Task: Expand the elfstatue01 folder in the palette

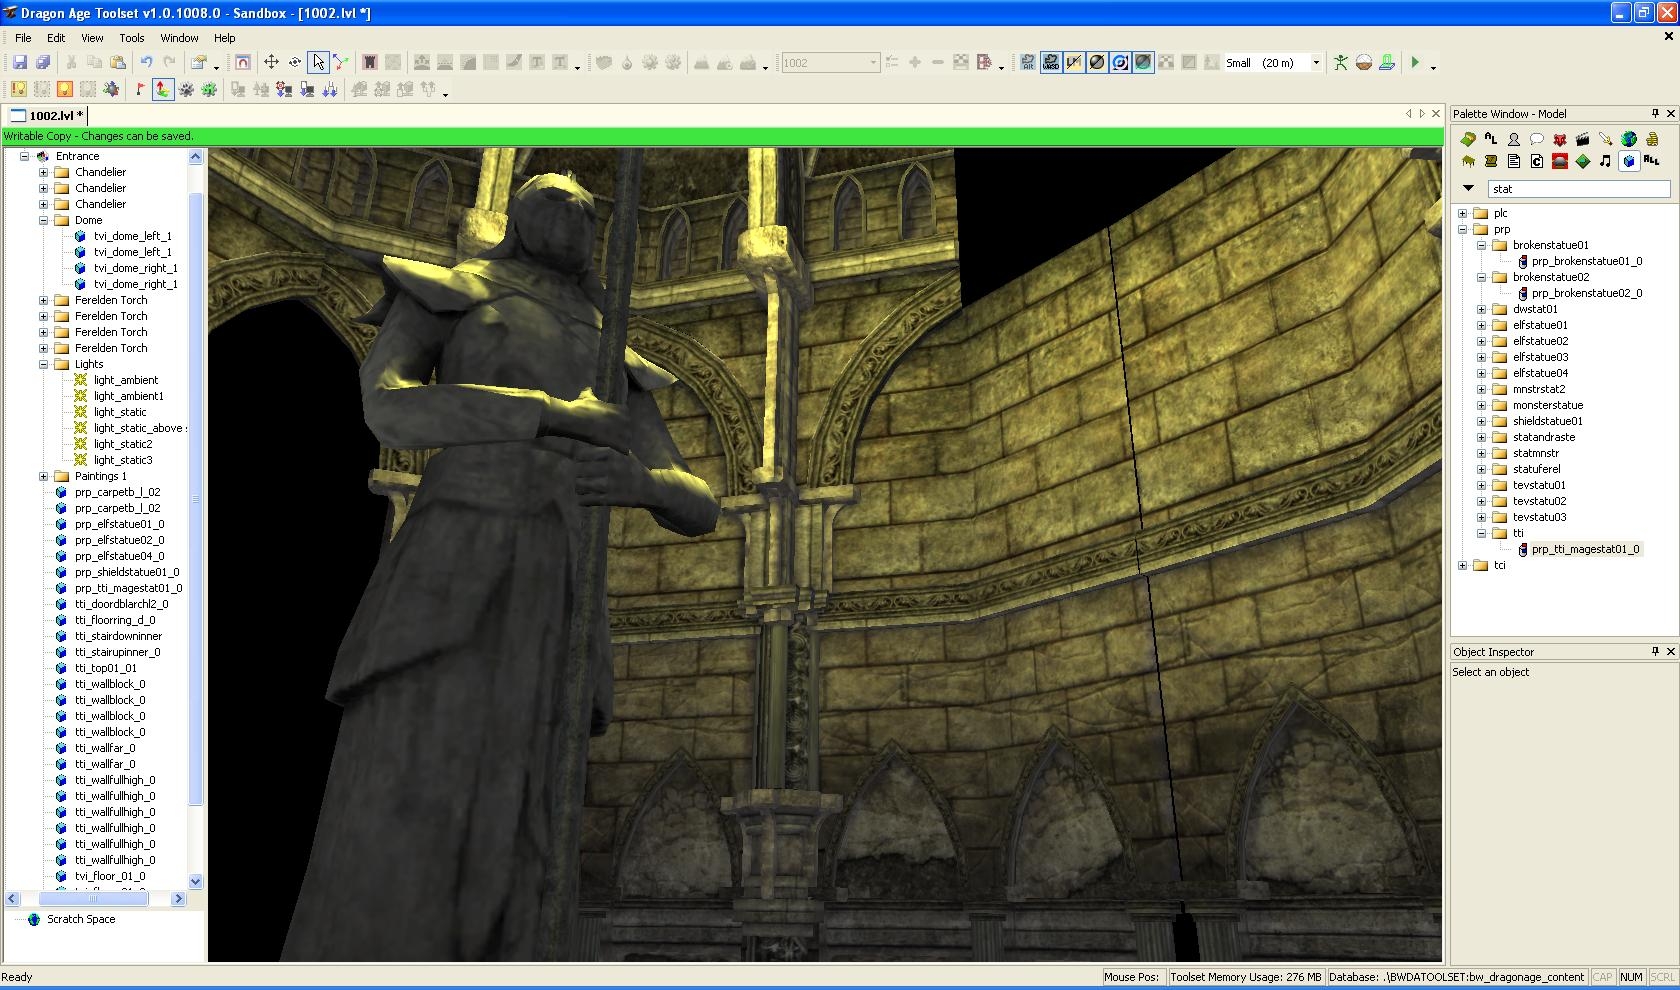Action: [1482, 325]
